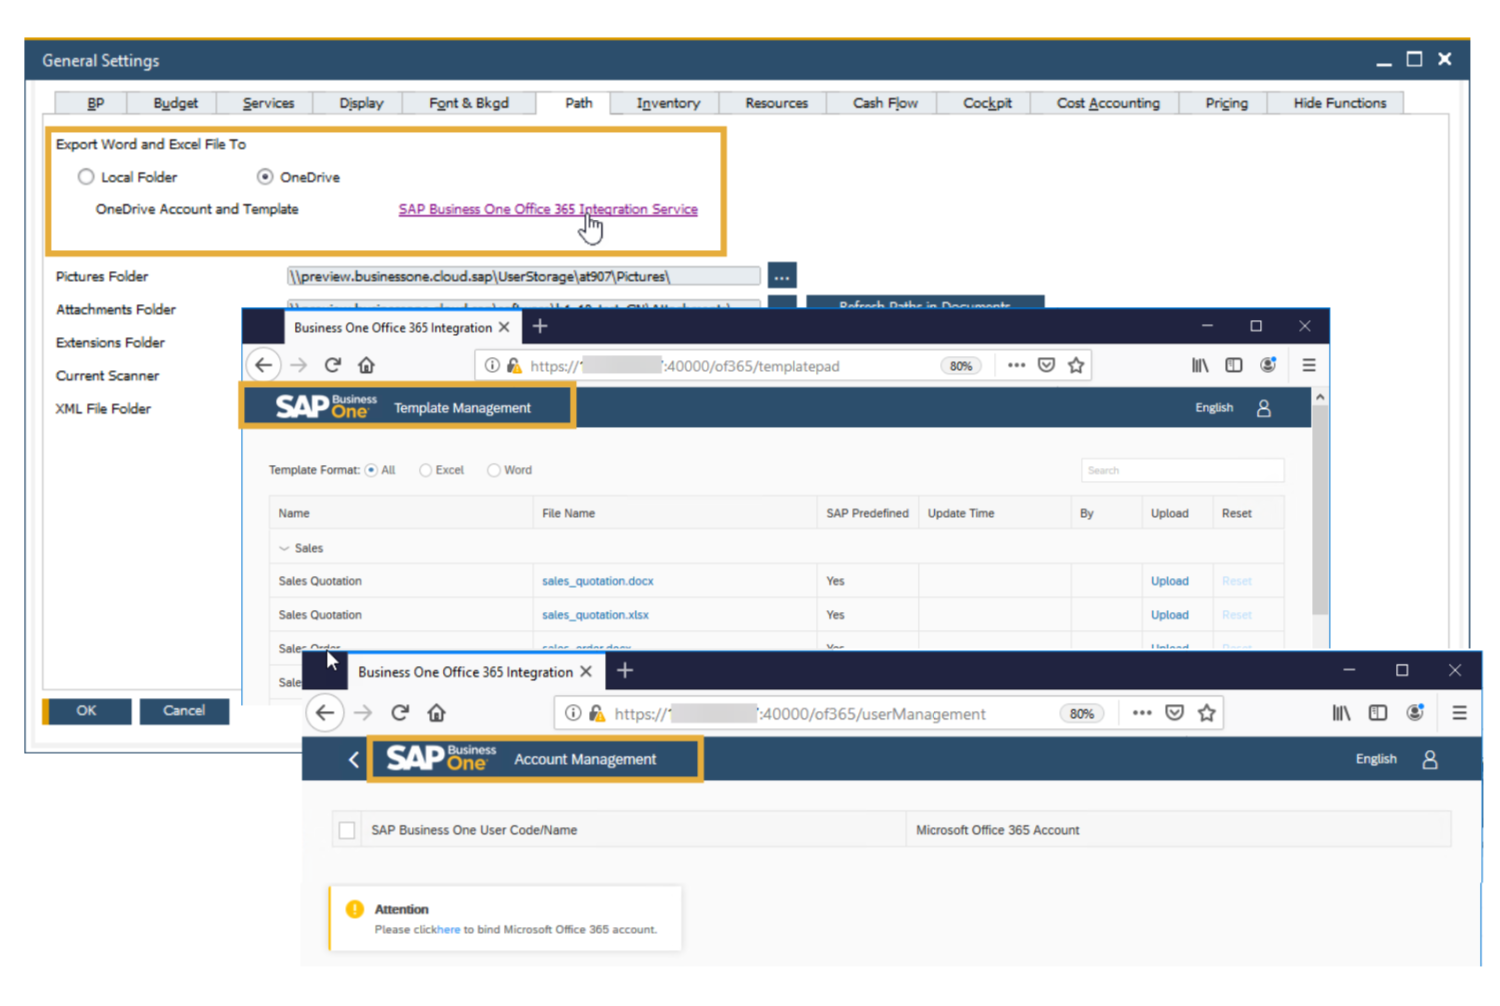Click user profile icon in Template Management header
This screenshot has height=1006, width=1500.
pos(1264,408)
